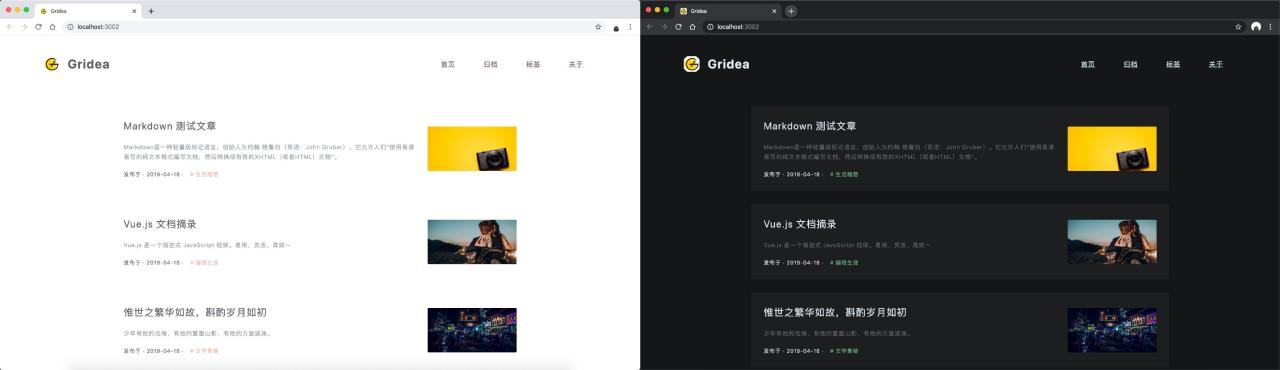
Task: Go forward in the dark browser window
Action: [664, 27]
